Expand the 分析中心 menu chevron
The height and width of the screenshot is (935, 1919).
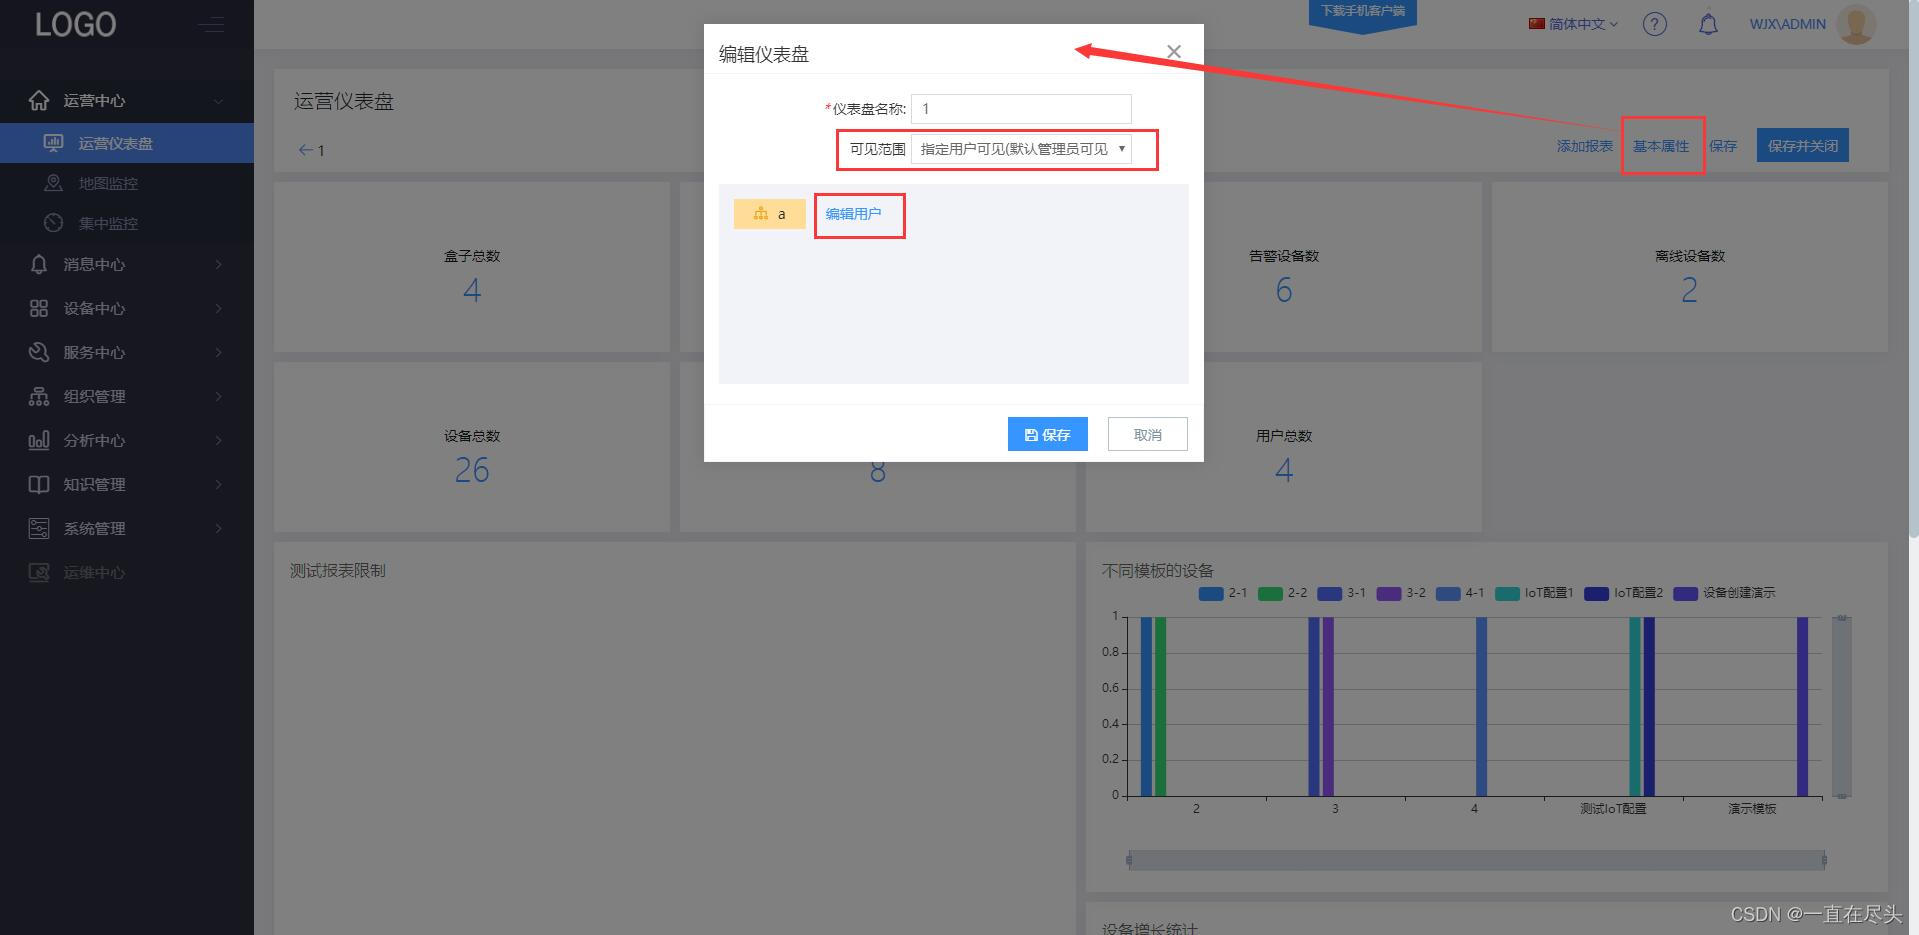(218, 440)
